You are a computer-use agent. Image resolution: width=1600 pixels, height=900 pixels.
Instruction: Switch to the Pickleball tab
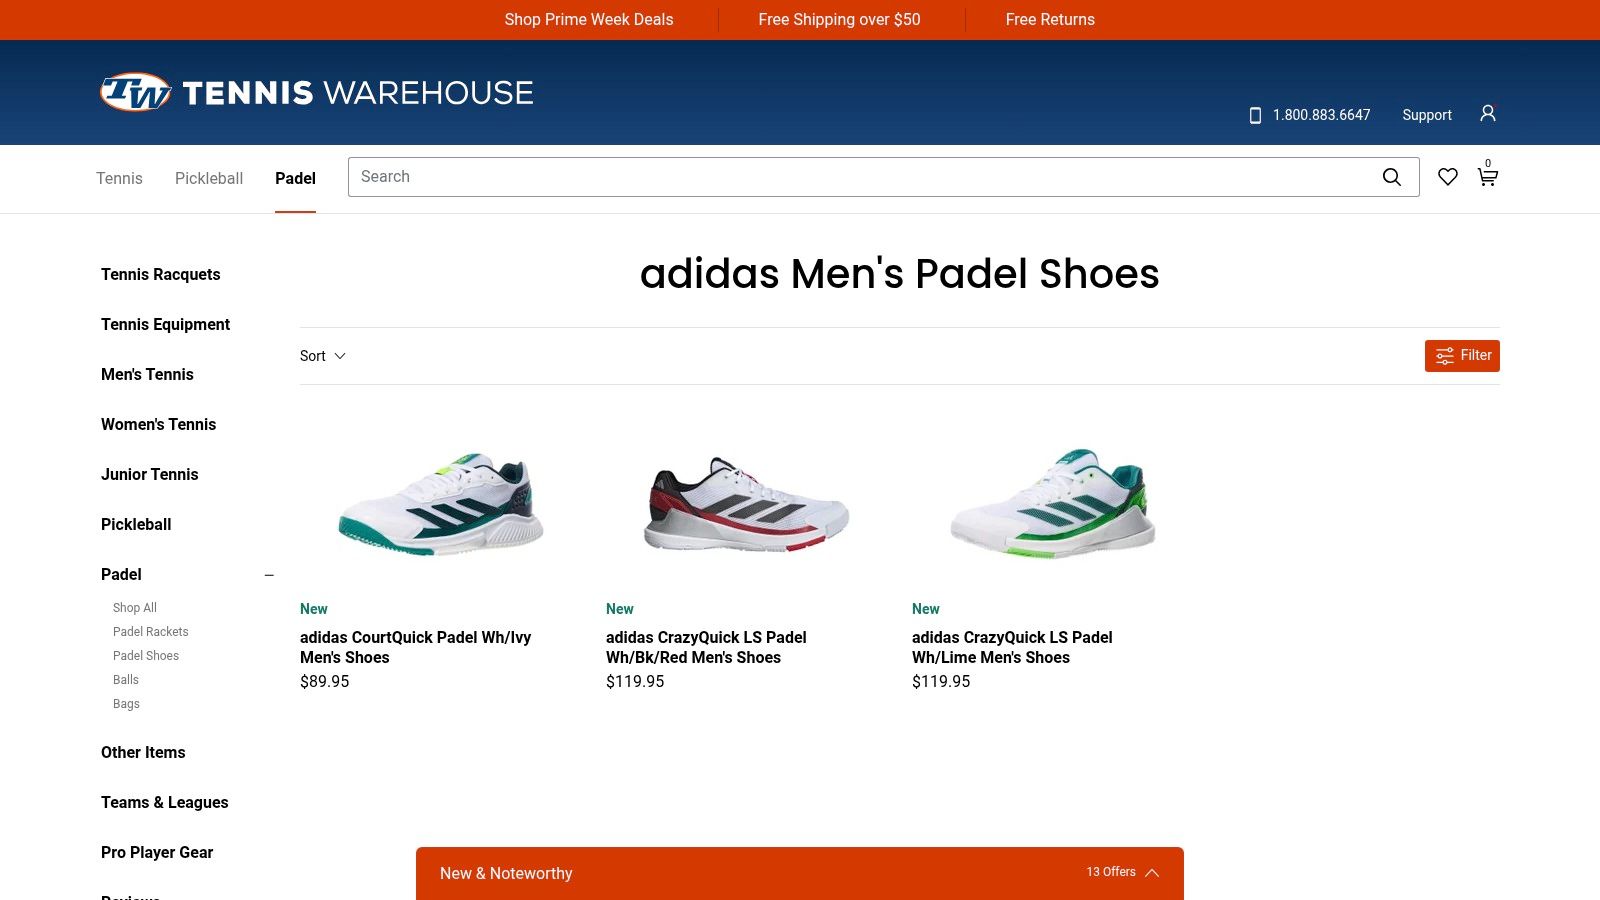coord(208,178)
